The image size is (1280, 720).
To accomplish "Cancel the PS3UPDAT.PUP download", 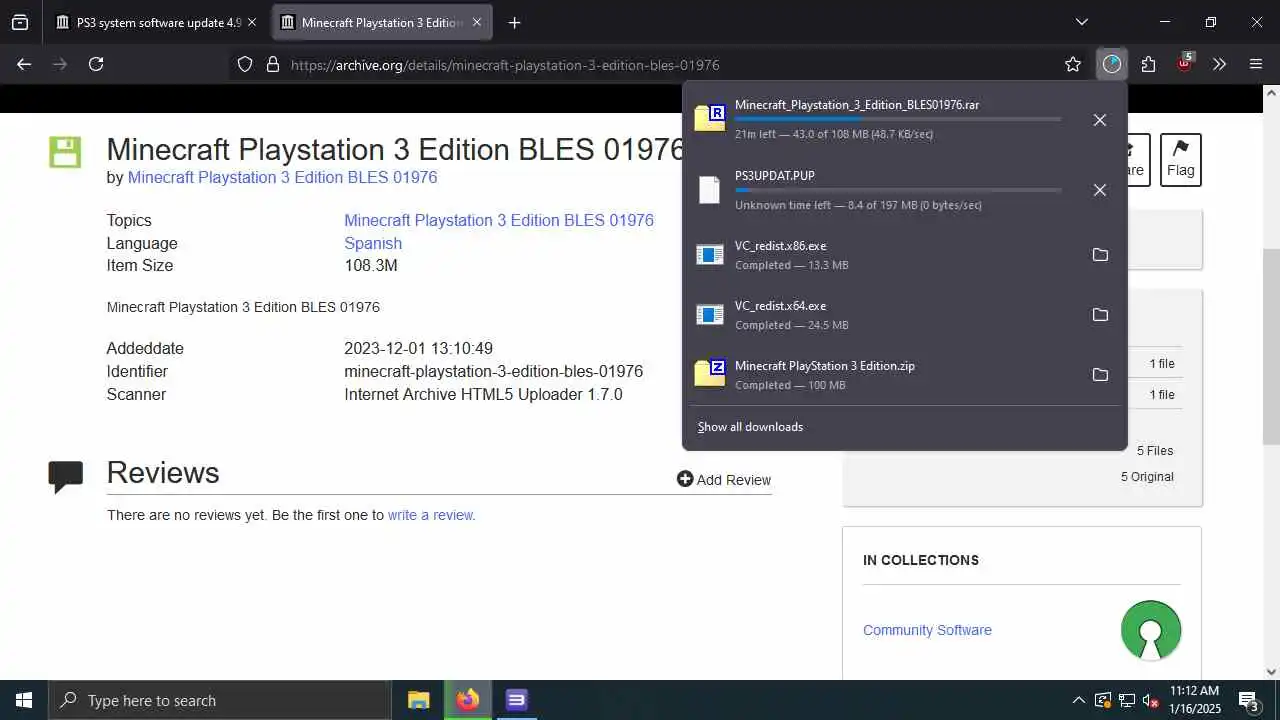I will point(1099,190).
